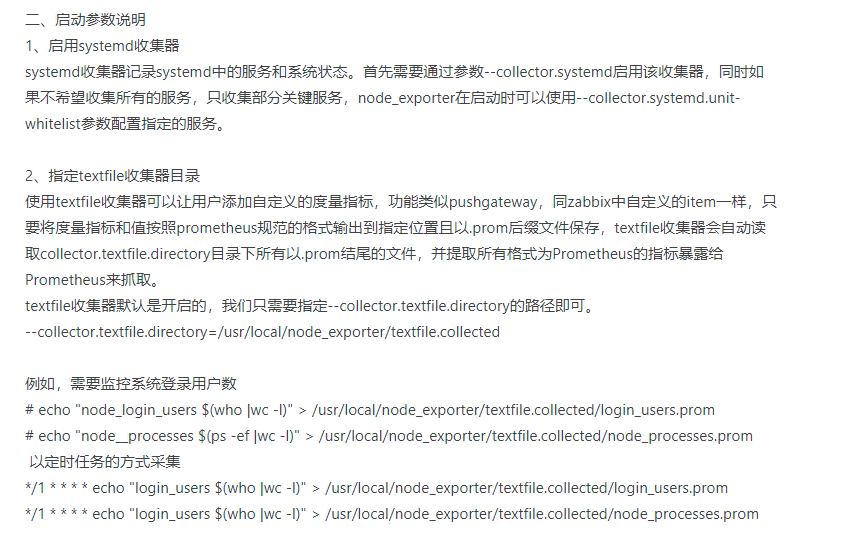This screenshot has height=550, width=849.
Task: Click the text .prom后缀文件保存
Action: 535,228
